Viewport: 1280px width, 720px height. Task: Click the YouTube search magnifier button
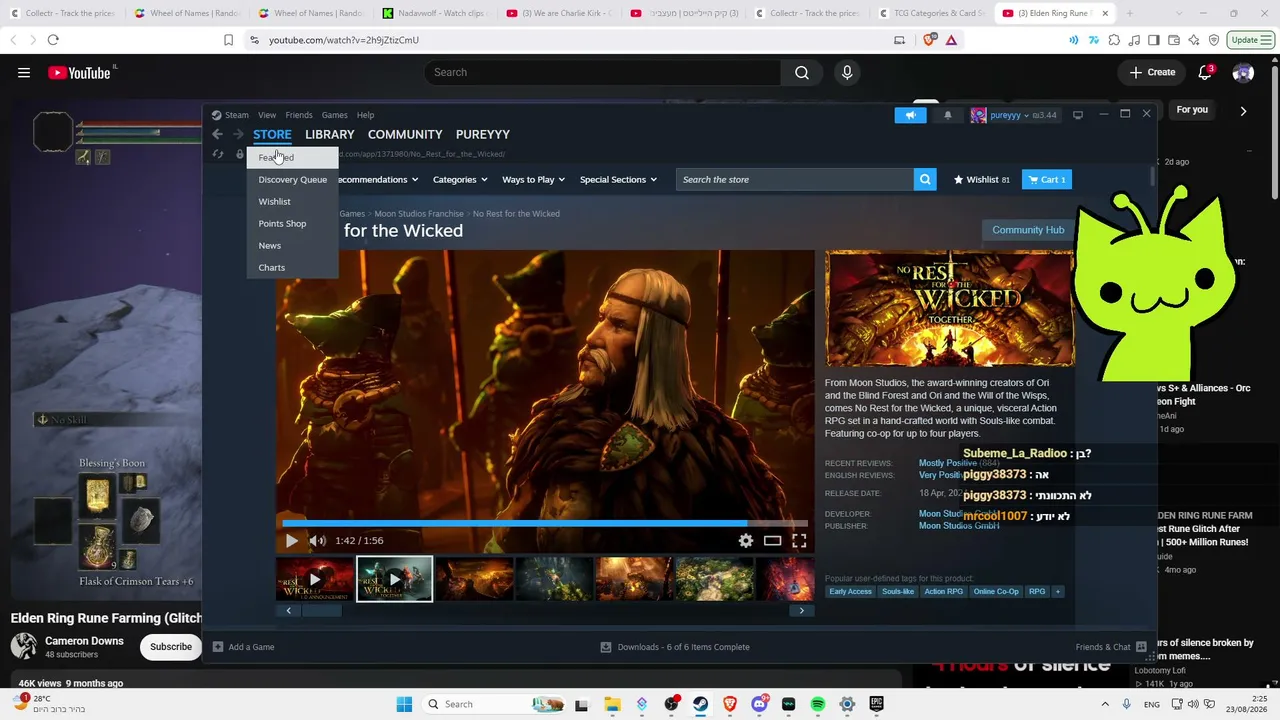click(802, 72)
